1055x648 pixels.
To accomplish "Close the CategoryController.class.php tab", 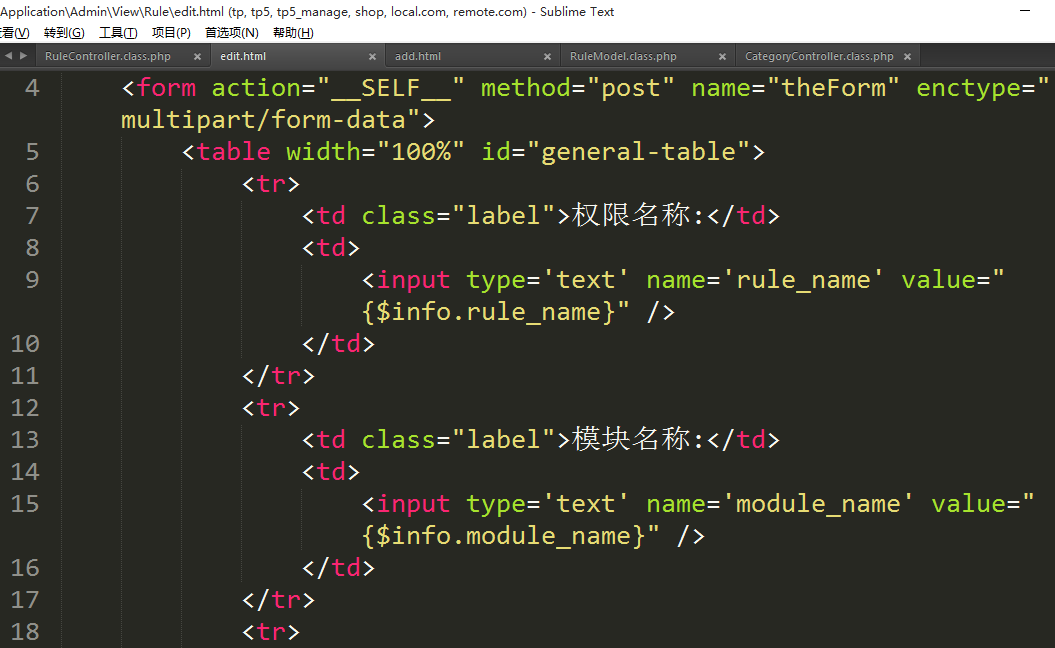I will pyautogui.click(x=907, y=57).
